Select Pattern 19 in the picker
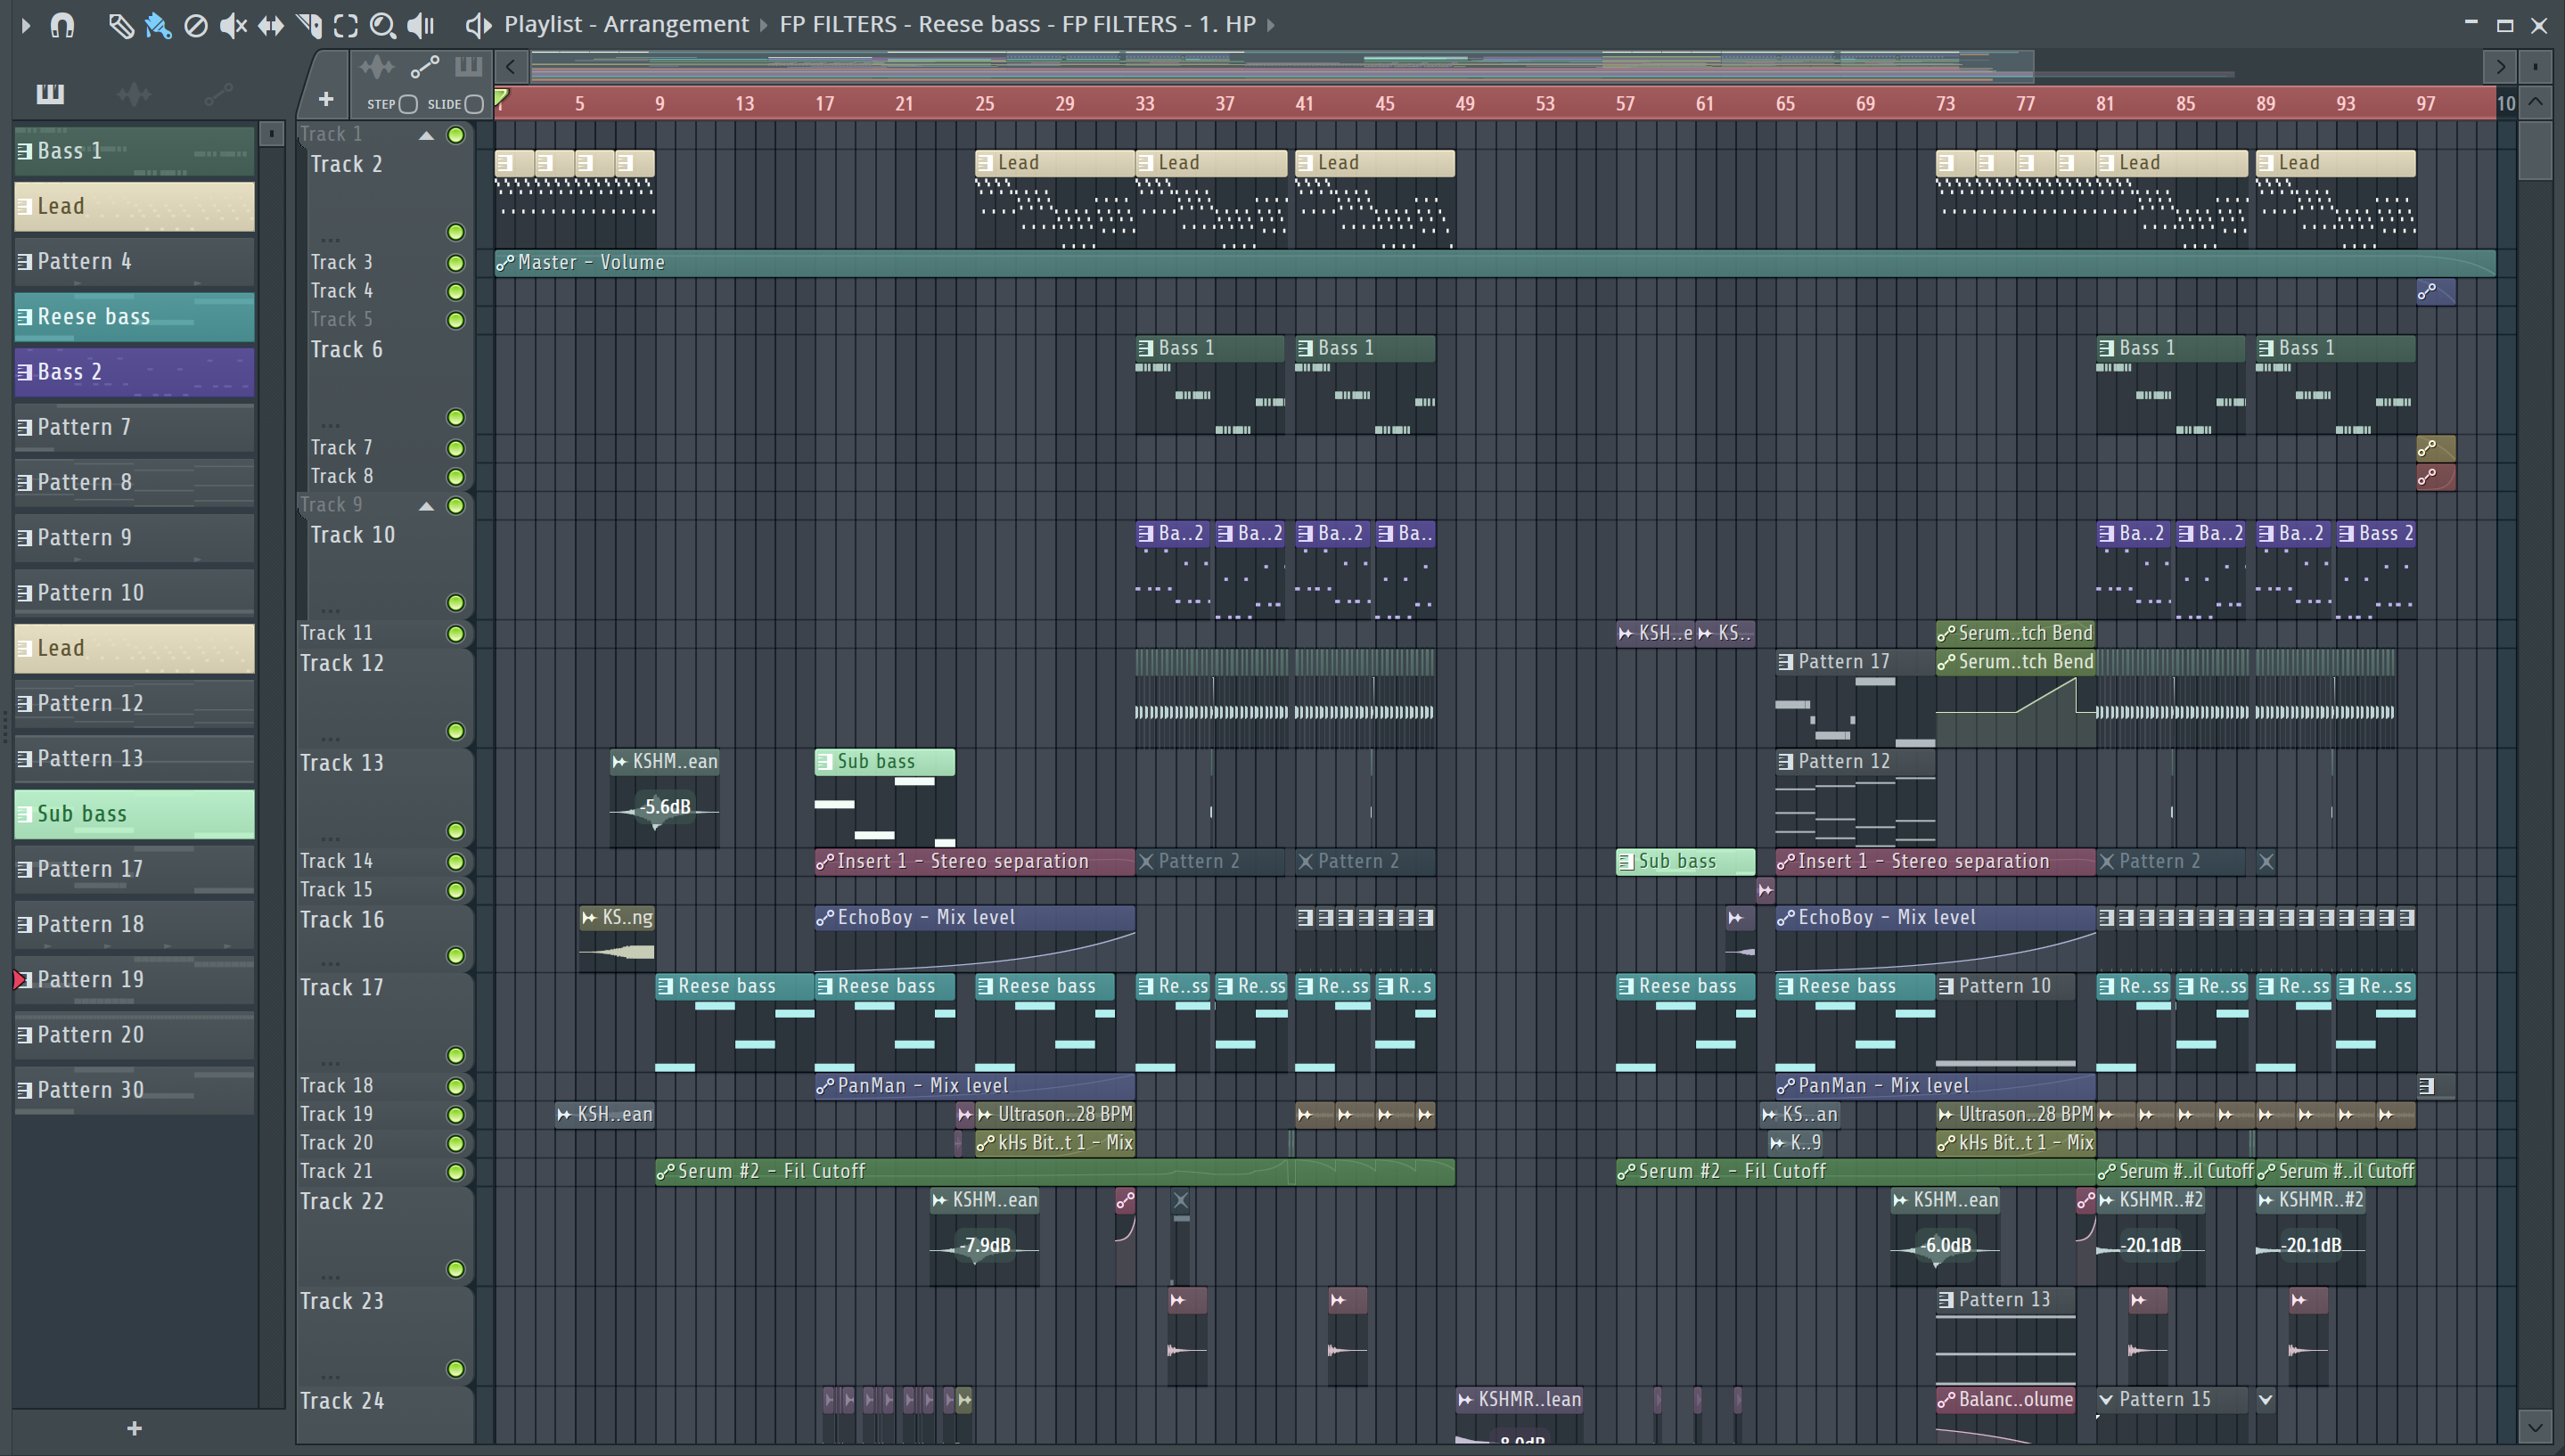Image resolution: width=2565 pixels, height=1456 pixels. (x=134, y=980)
